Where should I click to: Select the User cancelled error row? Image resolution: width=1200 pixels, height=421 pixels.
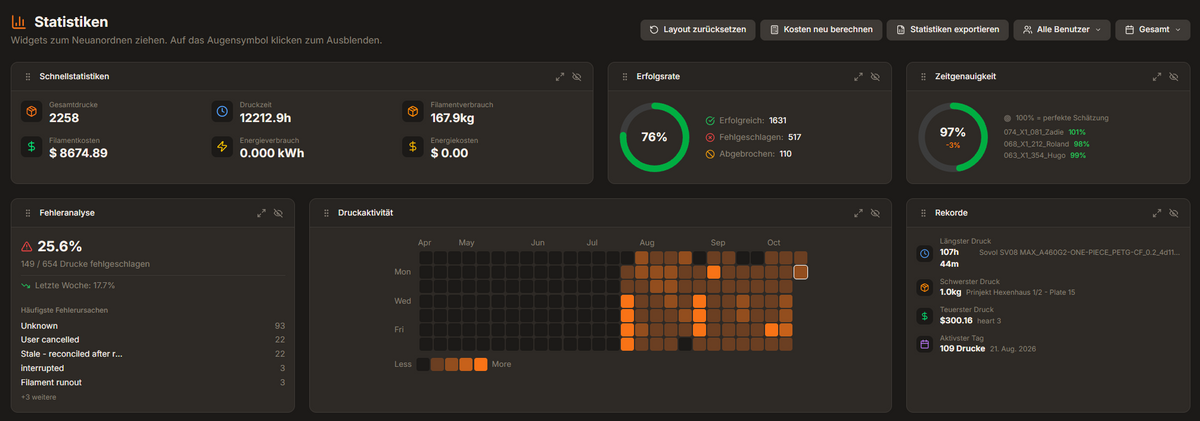point(153,340)
